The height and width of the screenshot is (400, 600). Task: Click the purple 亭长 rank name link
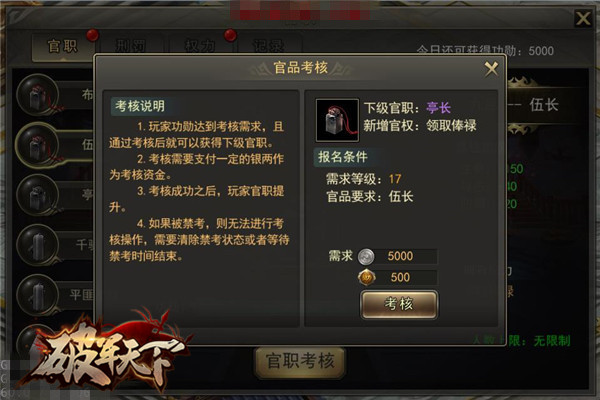tap(439, 108)
